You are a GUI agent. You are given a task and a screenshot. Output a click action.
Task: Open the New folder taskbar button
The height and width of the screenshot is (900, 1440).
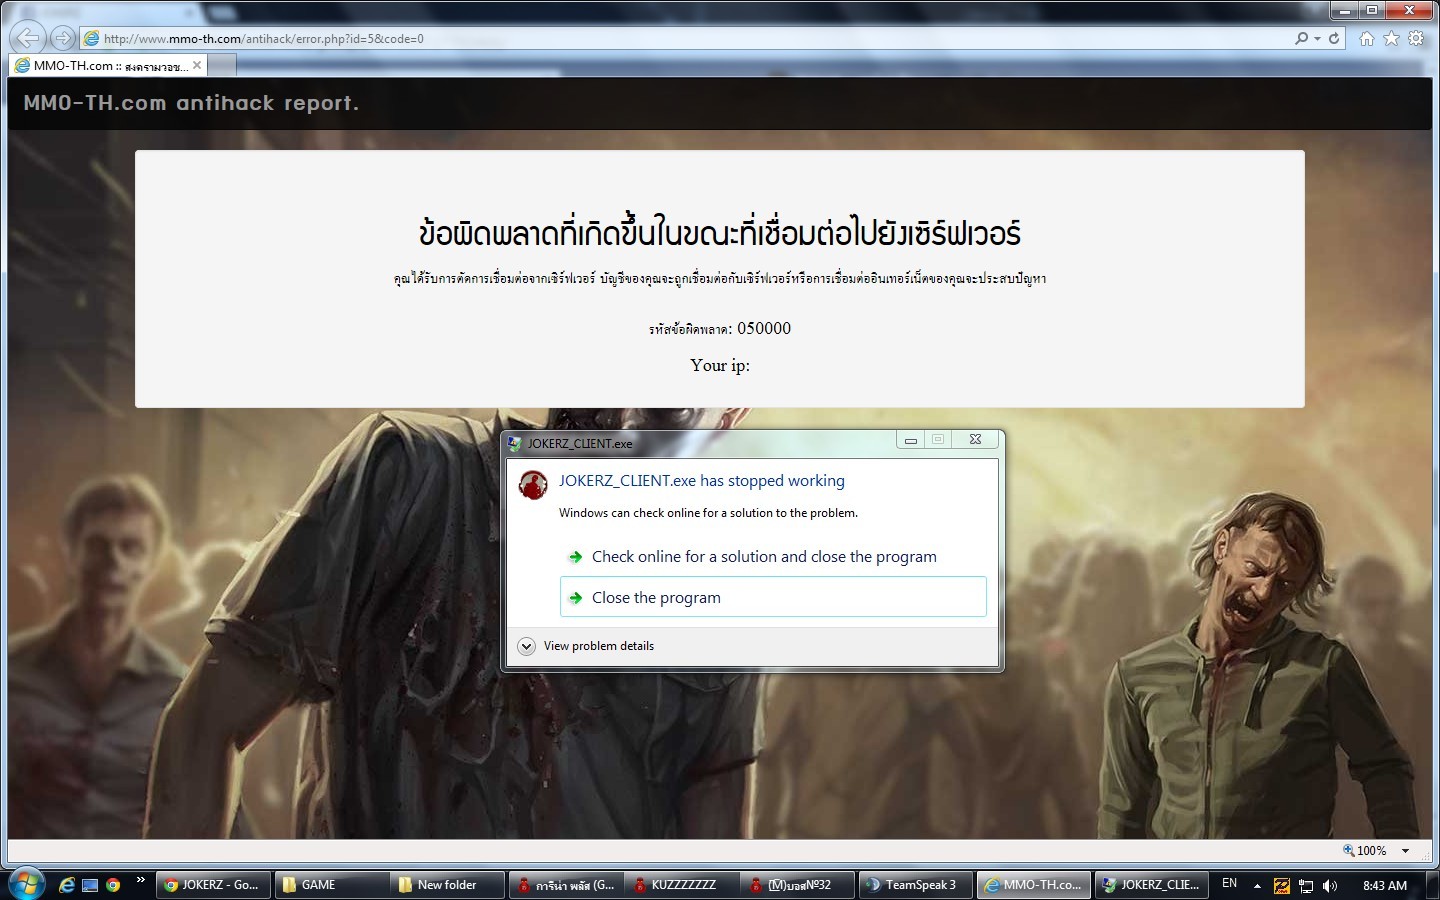448,885
